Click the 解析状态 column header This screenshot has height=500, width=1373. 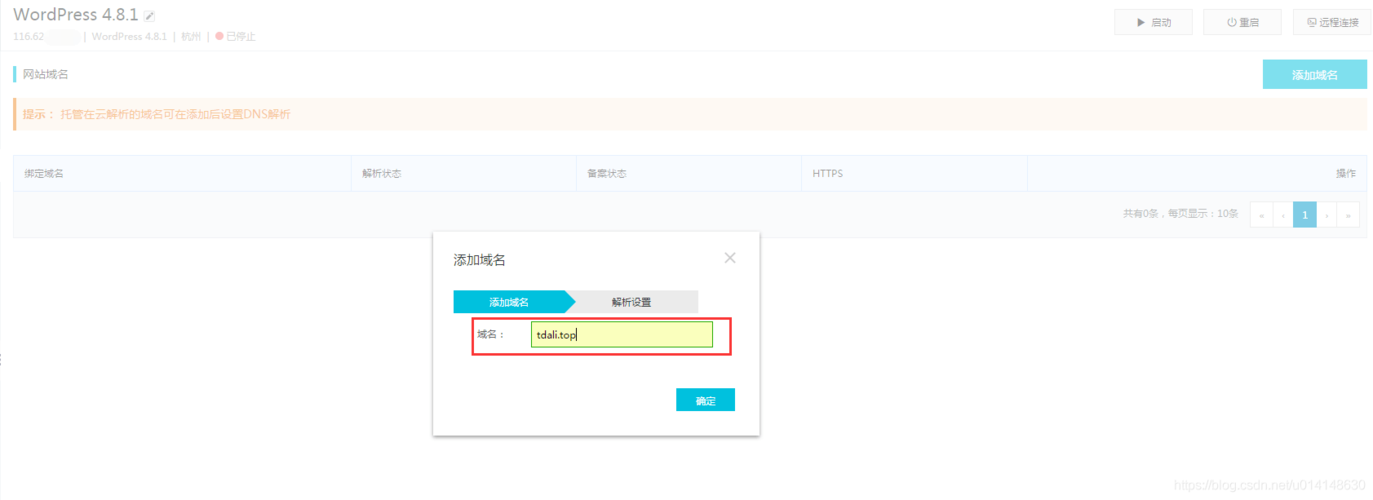click(382, 174)
